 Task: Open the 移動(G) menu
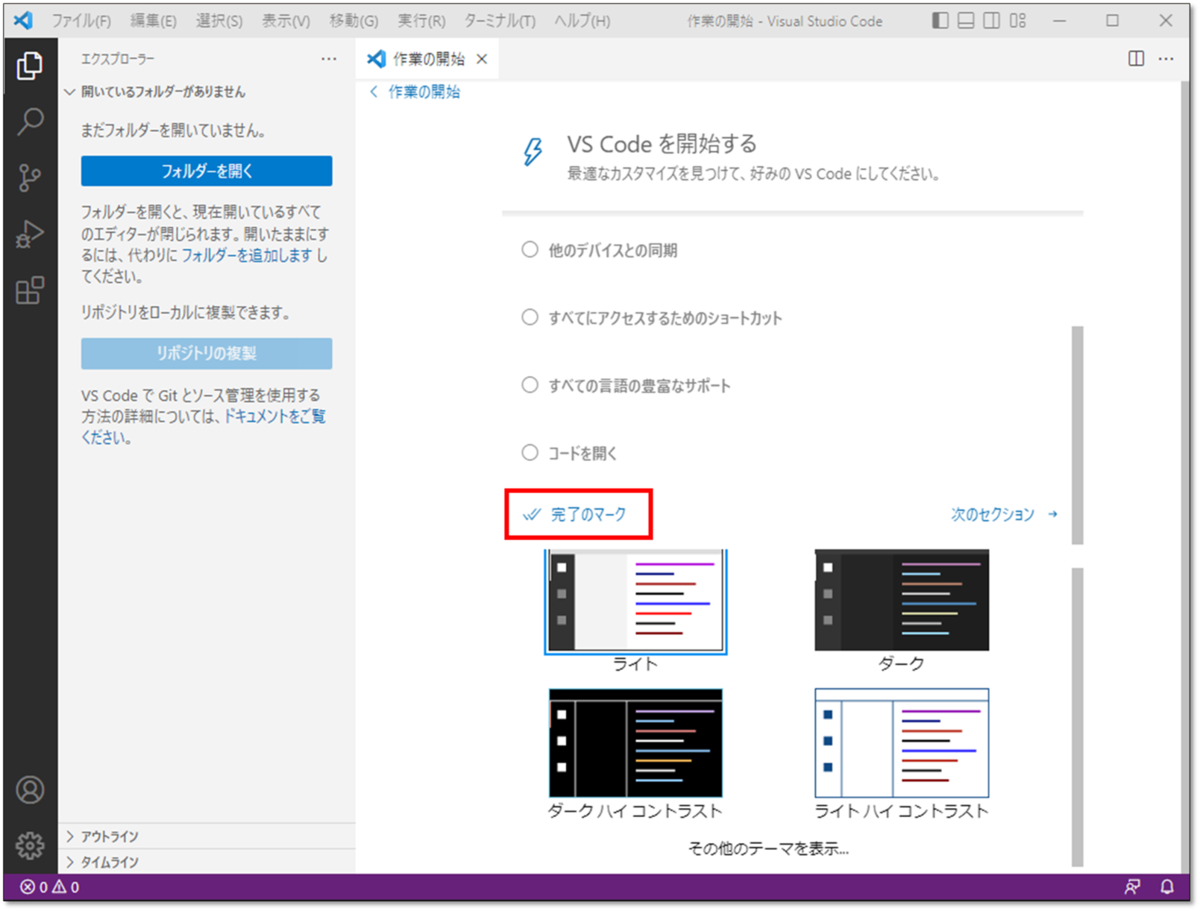(354, 21)
